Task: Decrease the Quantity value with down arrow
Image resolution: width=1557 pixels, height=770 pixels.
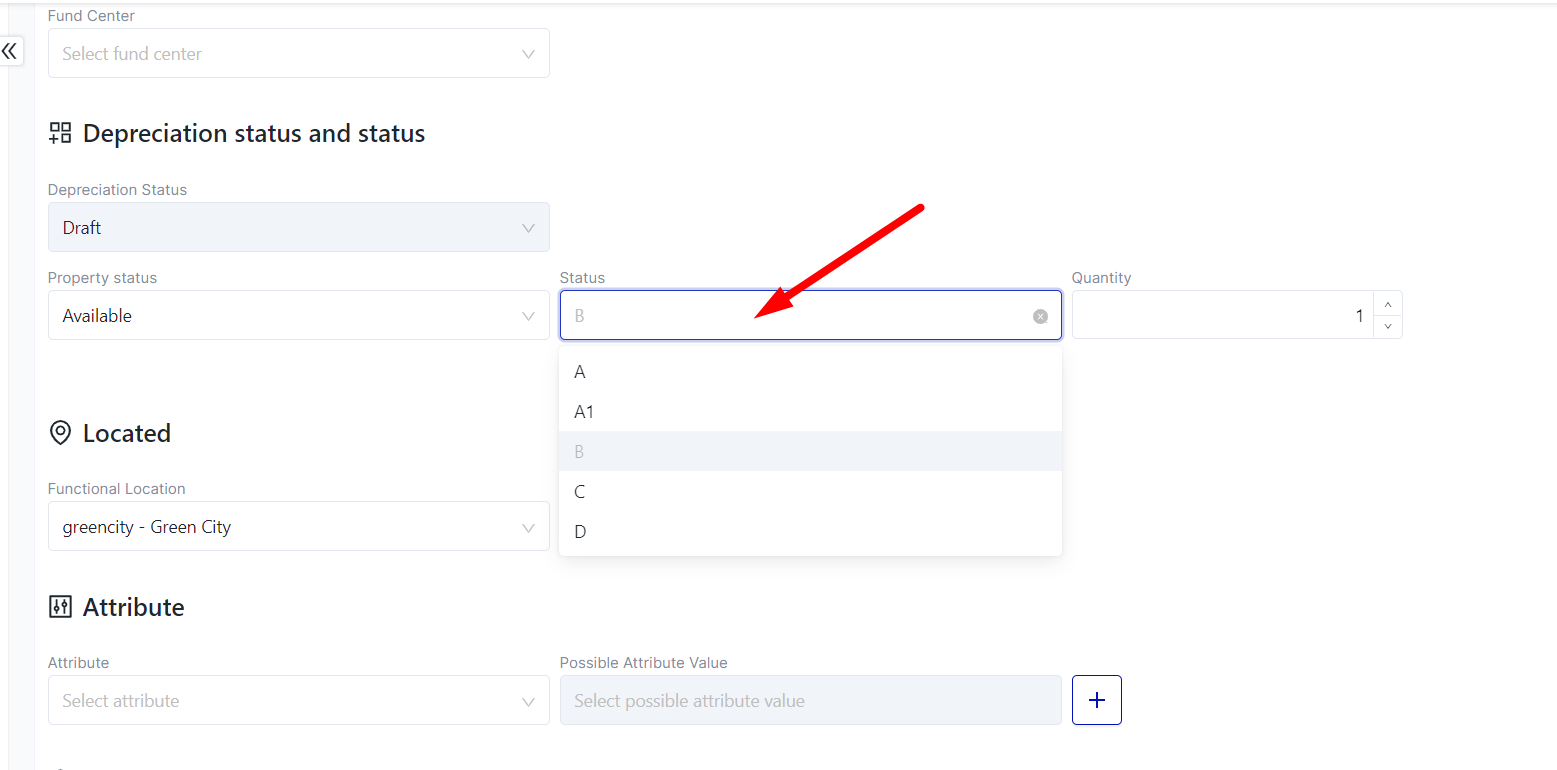Action: [1387, 327]
